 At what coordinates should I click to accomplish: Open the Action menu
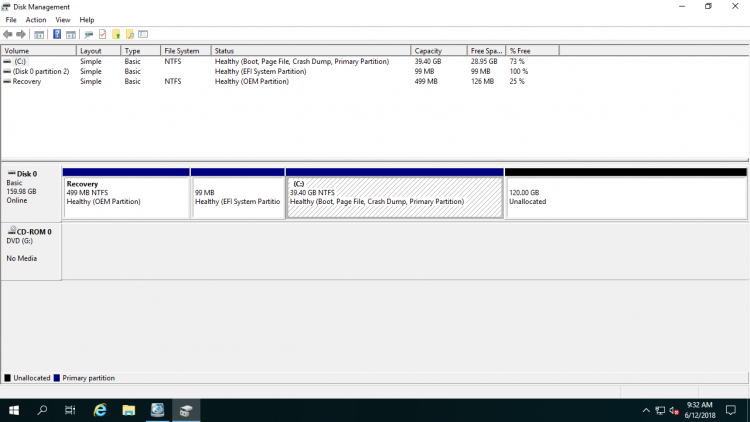36,20
